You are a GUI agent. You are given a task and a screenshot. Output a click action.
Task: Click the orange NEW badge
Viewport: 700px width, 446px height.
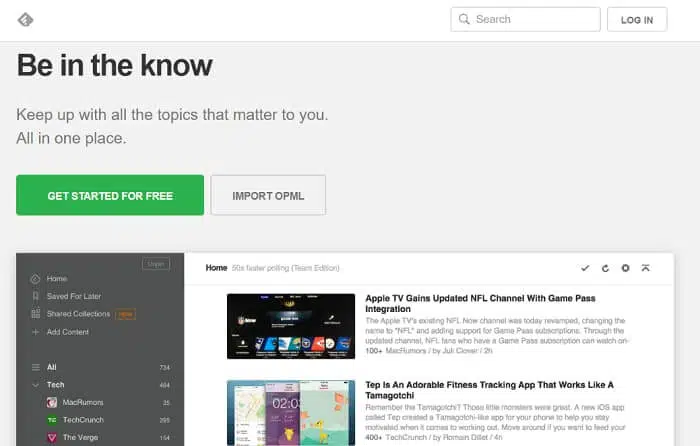(126, 314)
